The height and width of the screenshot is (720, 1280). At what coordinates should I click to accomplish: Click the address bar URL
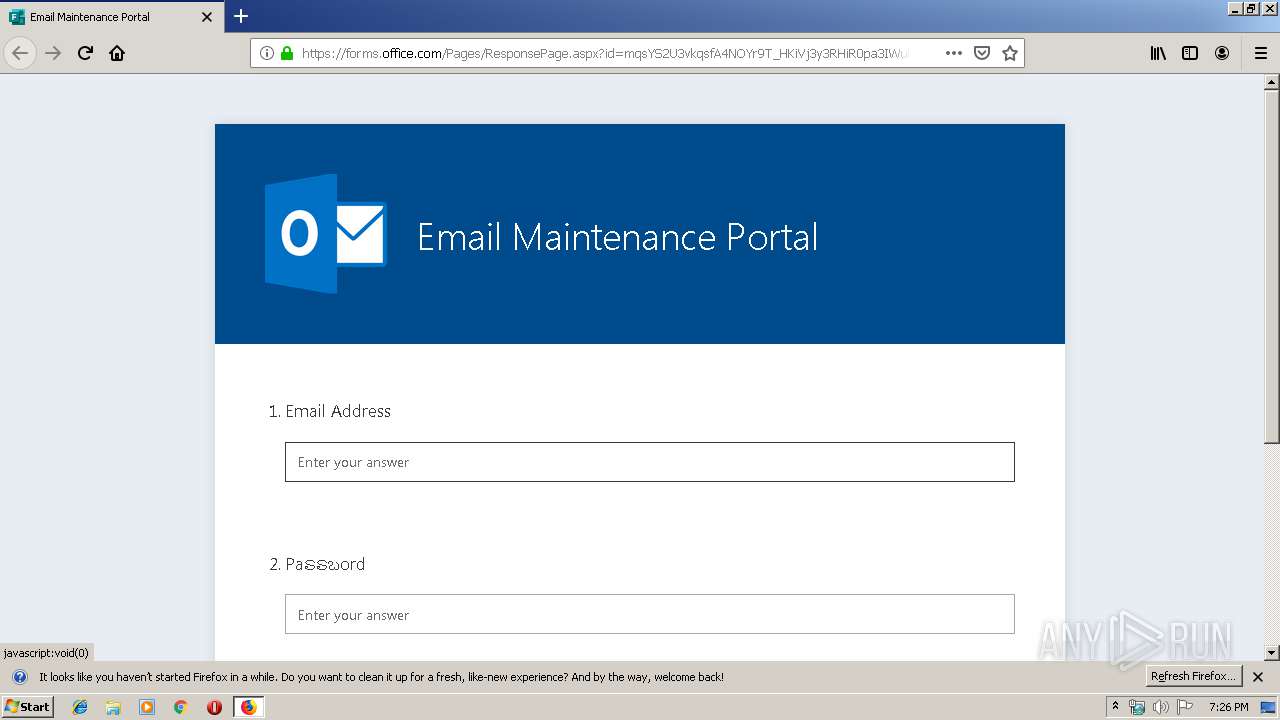click(x=604, y=53)
